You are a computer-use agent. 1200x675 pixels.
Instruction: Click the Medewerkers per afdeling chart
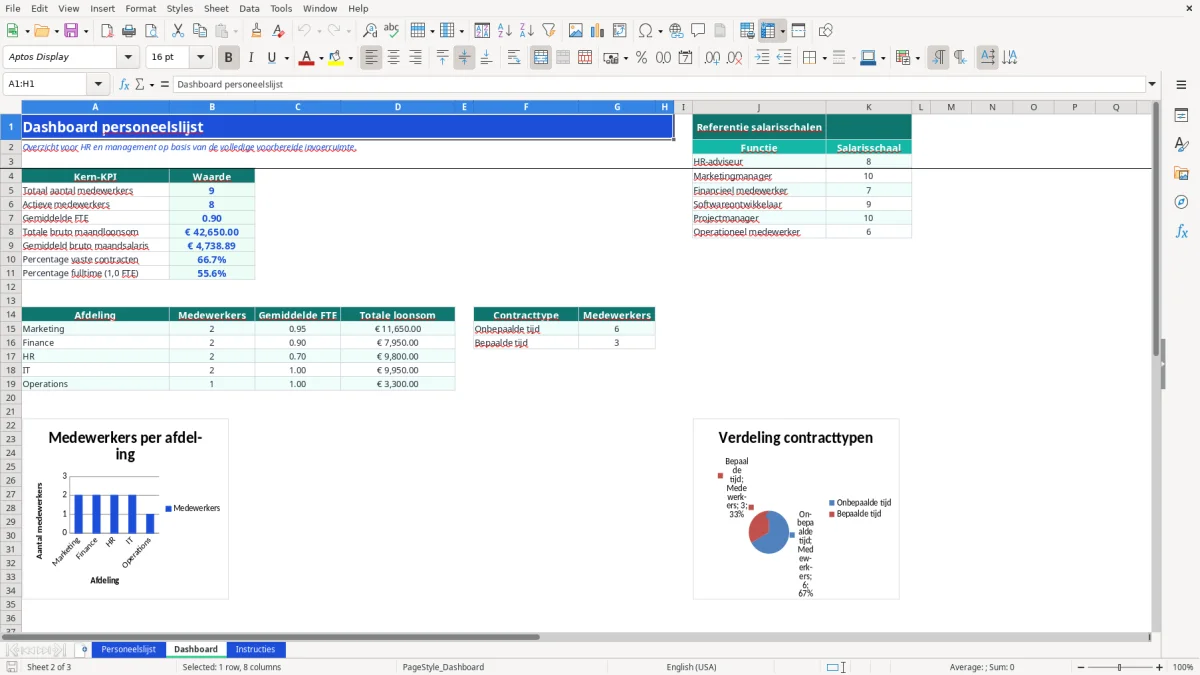[x=125, y=509]
